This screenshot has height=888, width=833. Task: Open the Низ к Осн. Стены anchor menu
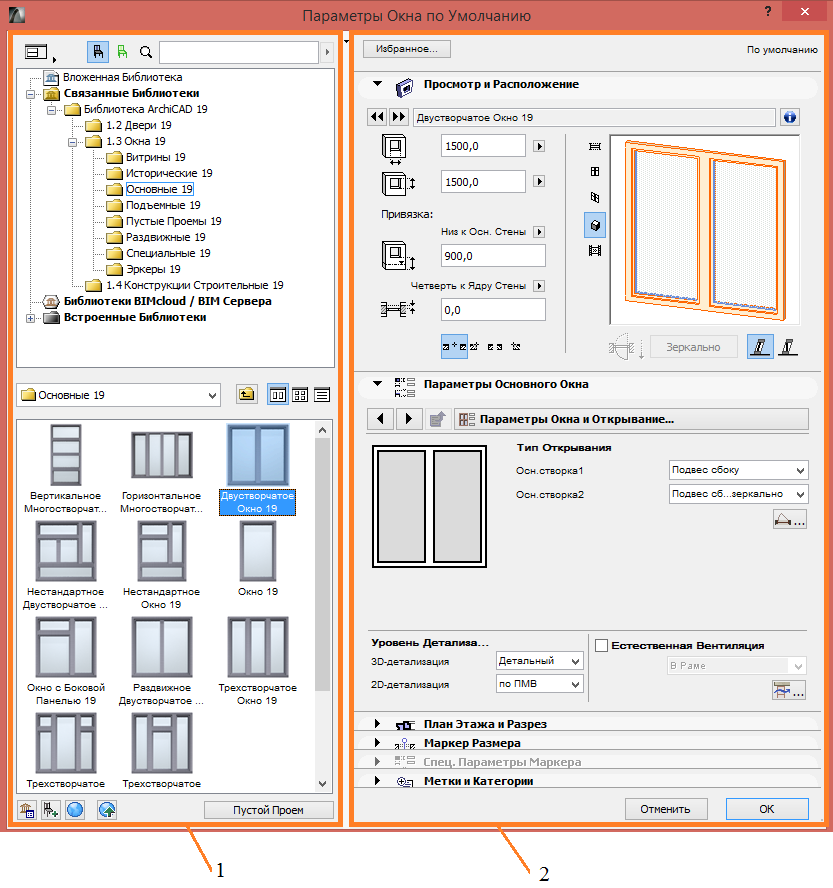pos(540,232)
